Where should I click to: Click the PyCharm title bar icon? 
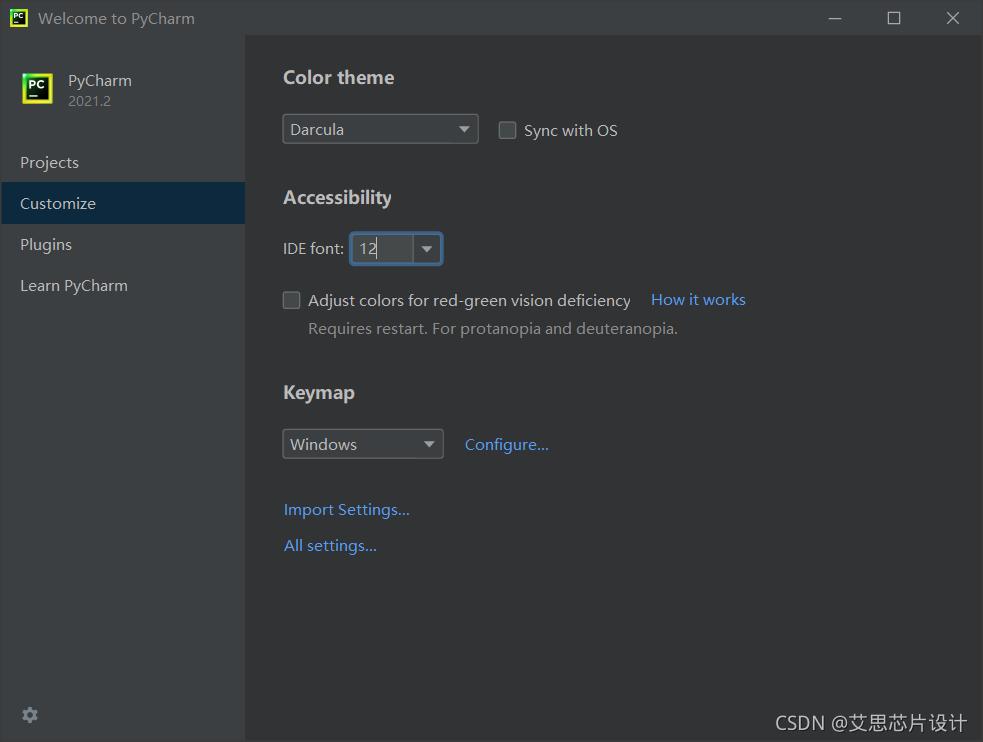(x=19, y=18)
